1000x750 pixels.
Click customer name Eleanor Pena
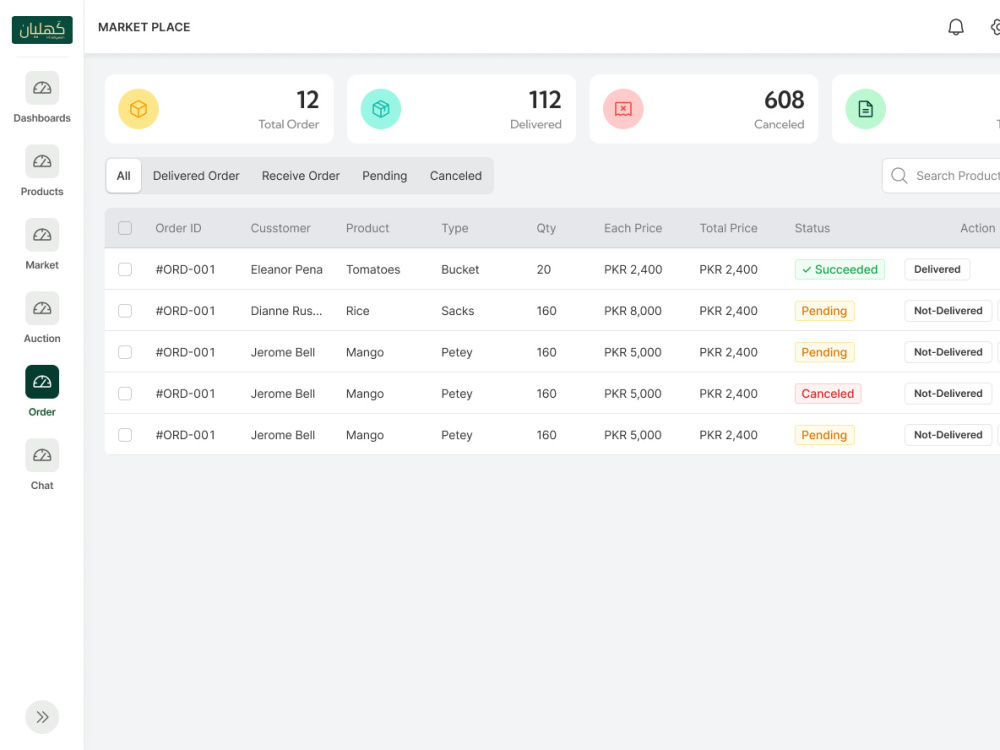[286, 269]
